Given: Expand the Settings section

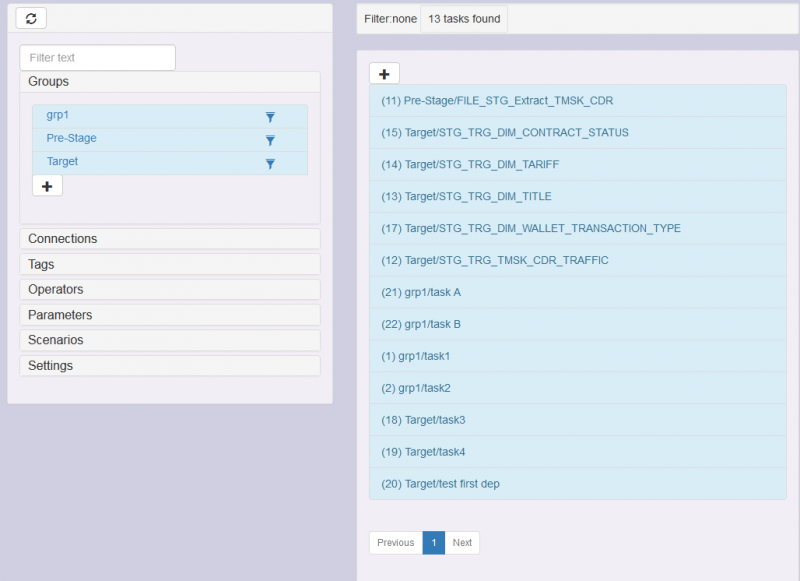Looking at the screenshot, I should 170,365.
